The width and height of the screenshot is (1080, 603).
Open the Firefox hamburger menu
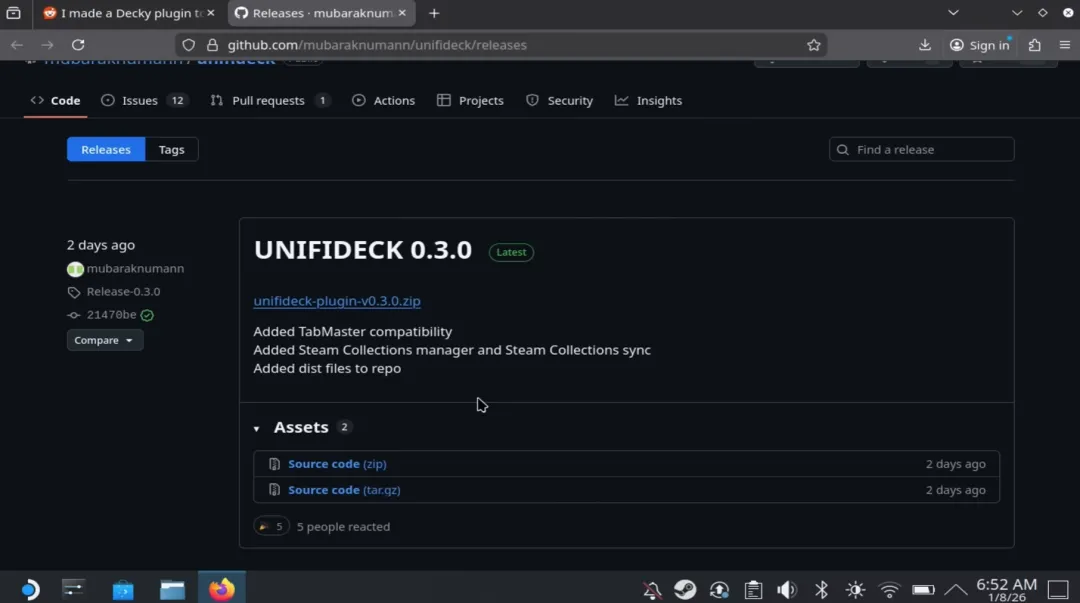(x=1064, y=45)
